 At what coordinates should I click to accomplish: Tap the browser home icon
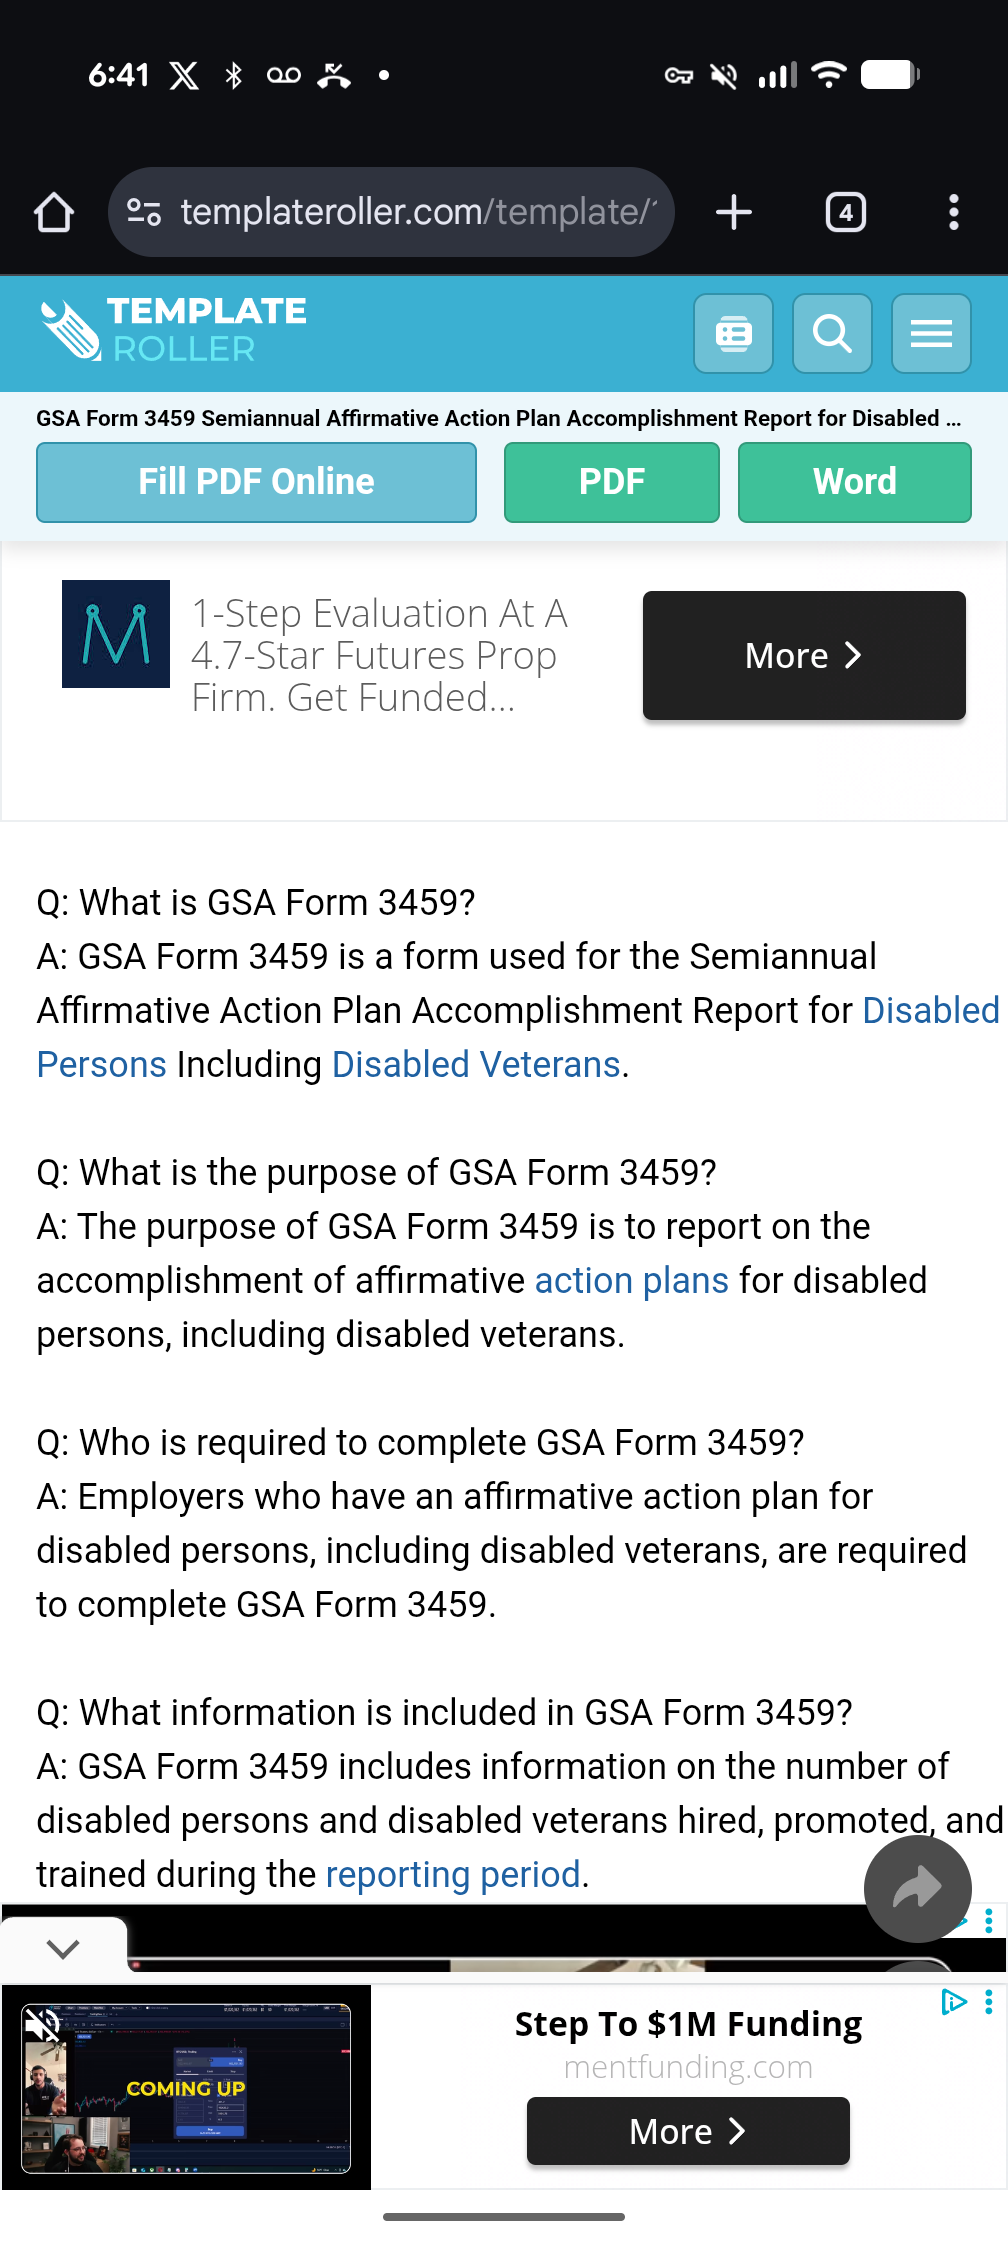pos(54,212)
